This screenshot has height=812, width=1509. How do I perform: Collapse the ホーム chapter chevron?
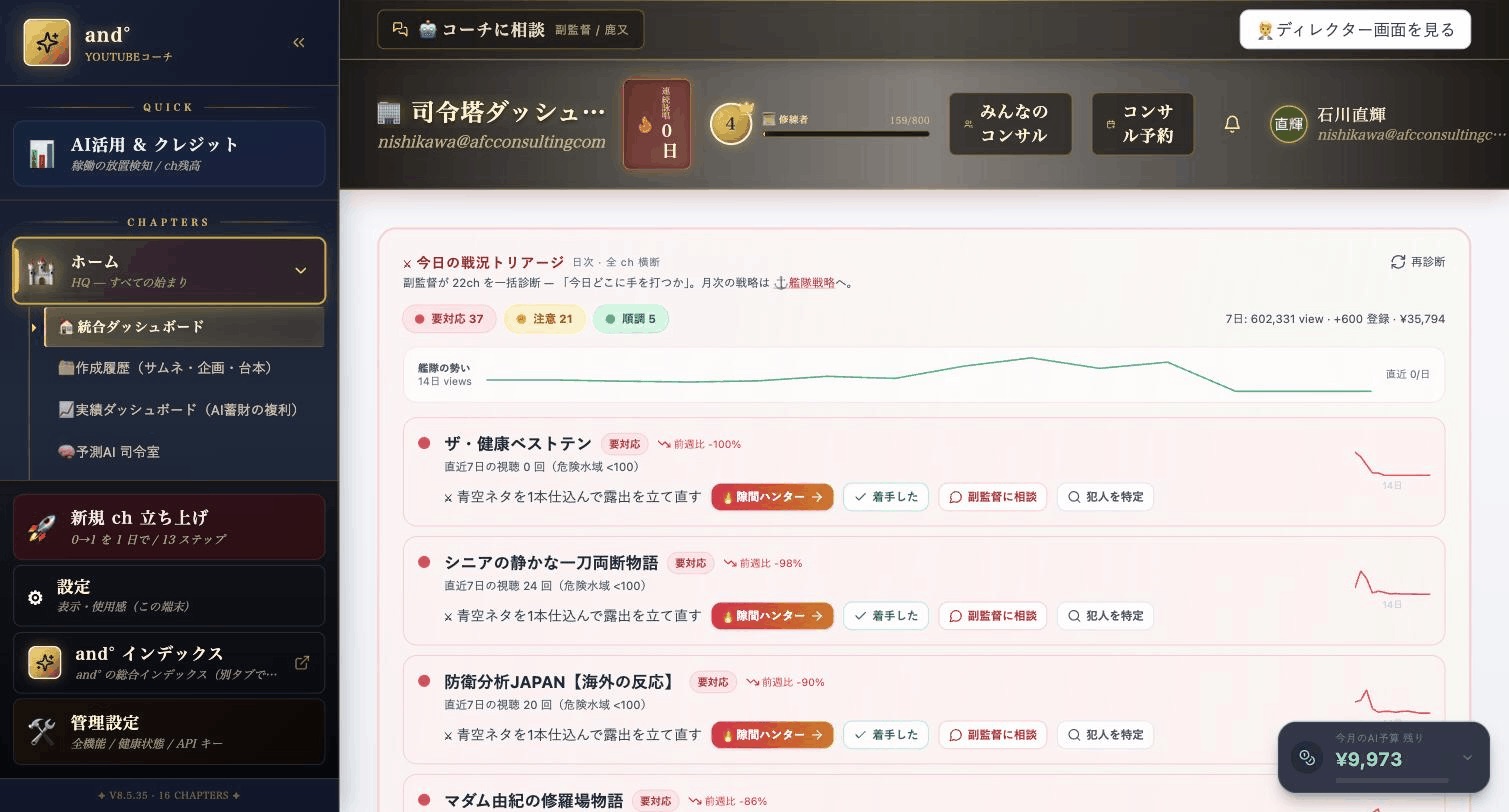pyautogui.click(x=300, y=270)
